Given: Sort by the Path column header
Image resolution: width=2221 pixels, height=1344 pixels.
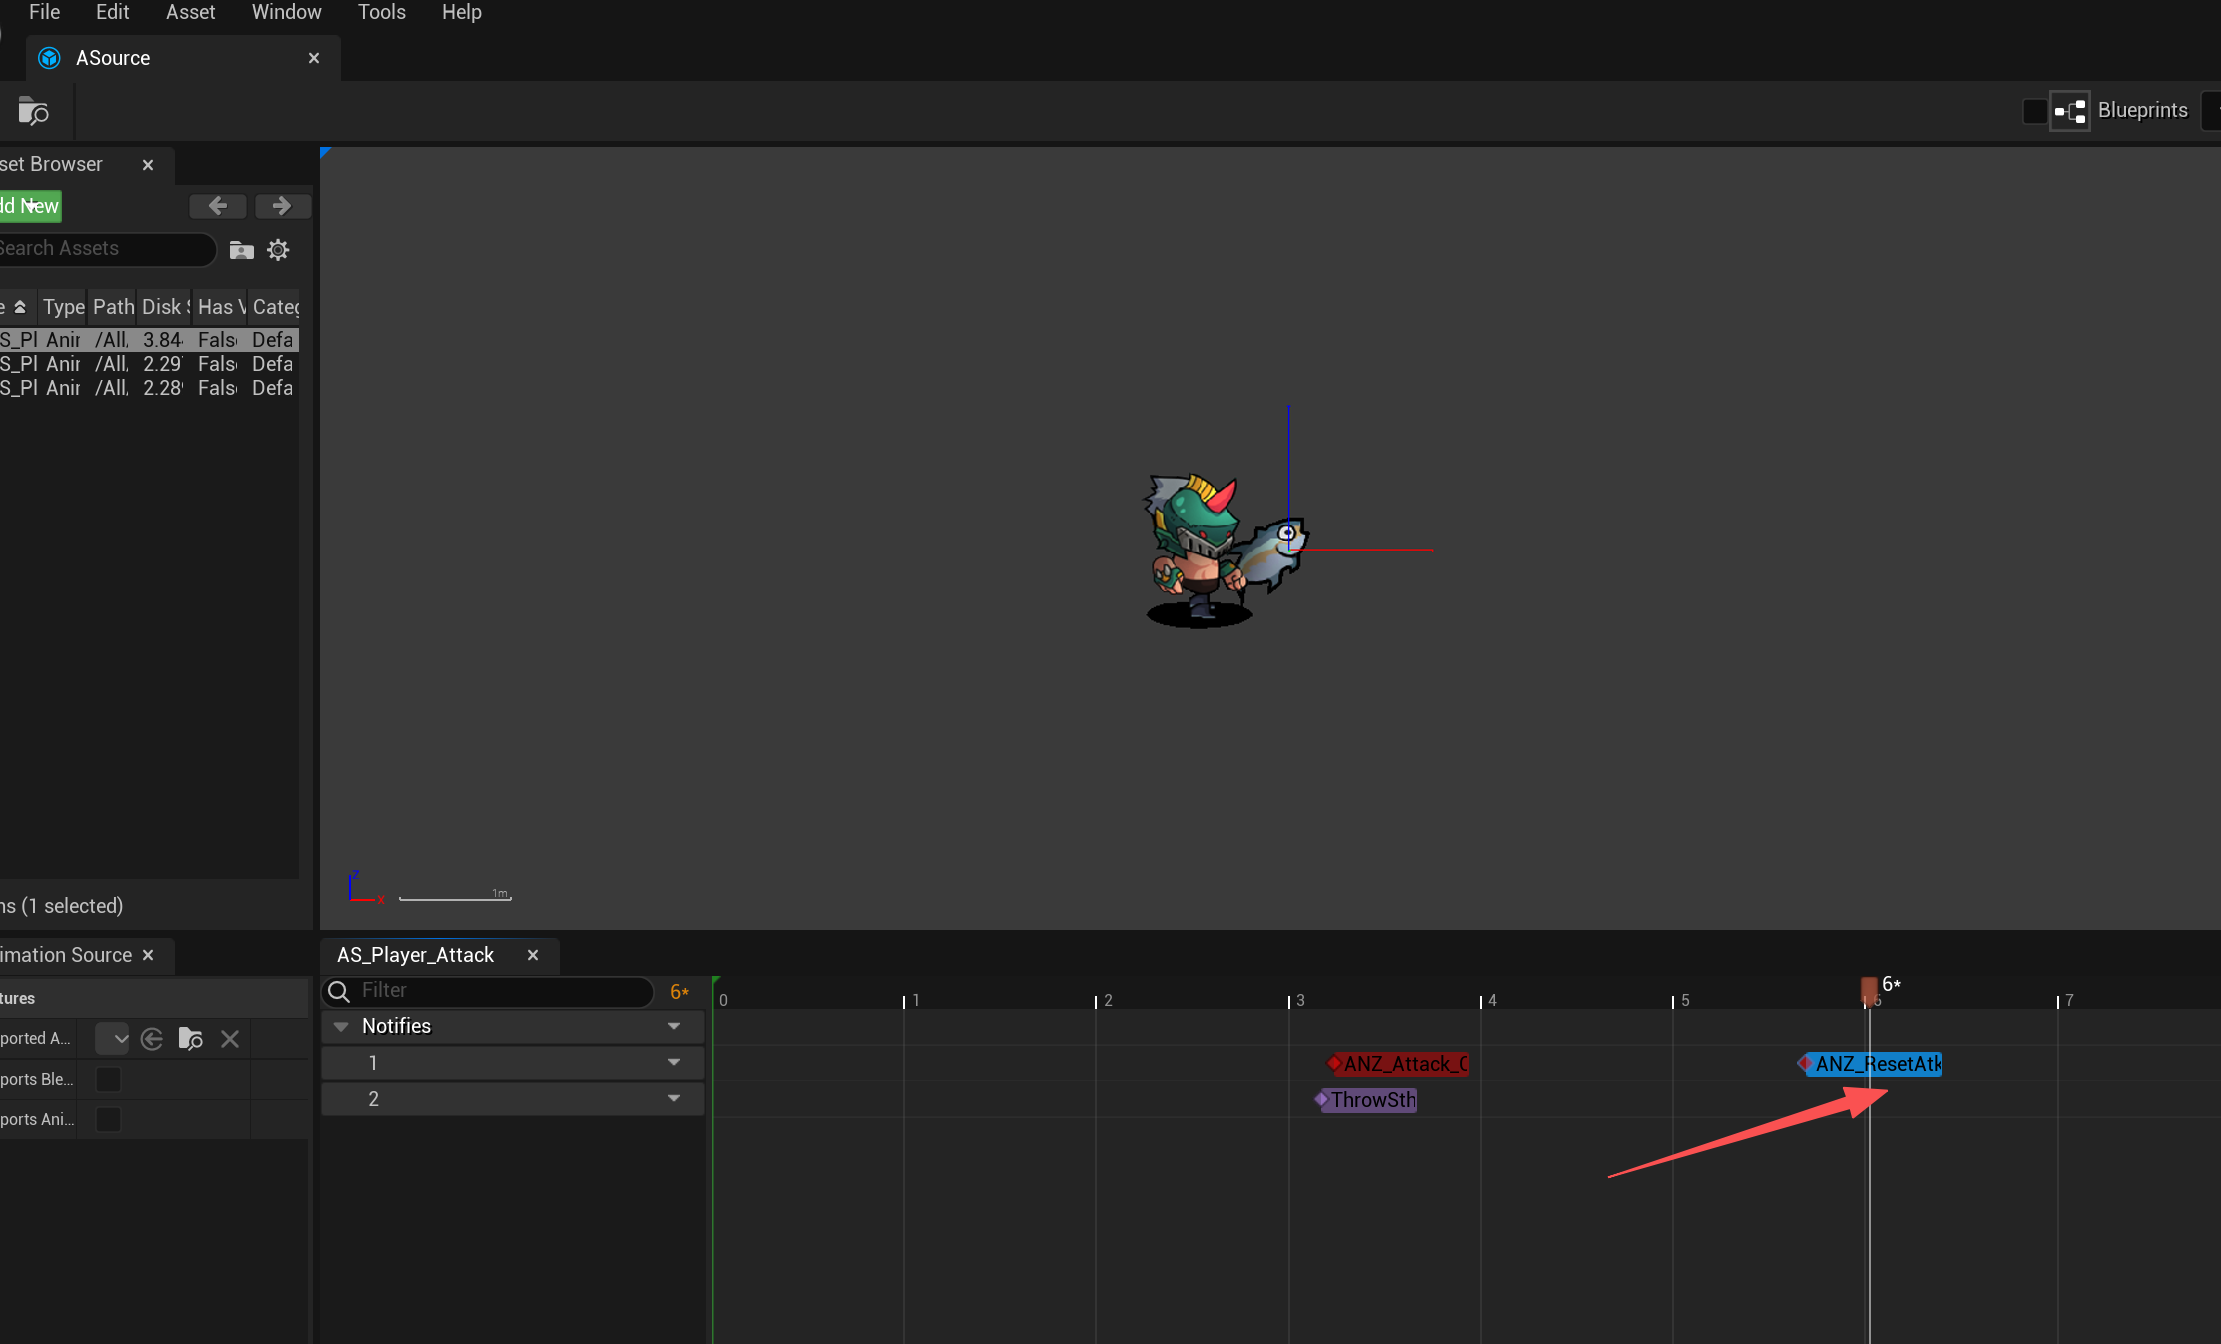Looking at the screenshot, I should [113, 307].
